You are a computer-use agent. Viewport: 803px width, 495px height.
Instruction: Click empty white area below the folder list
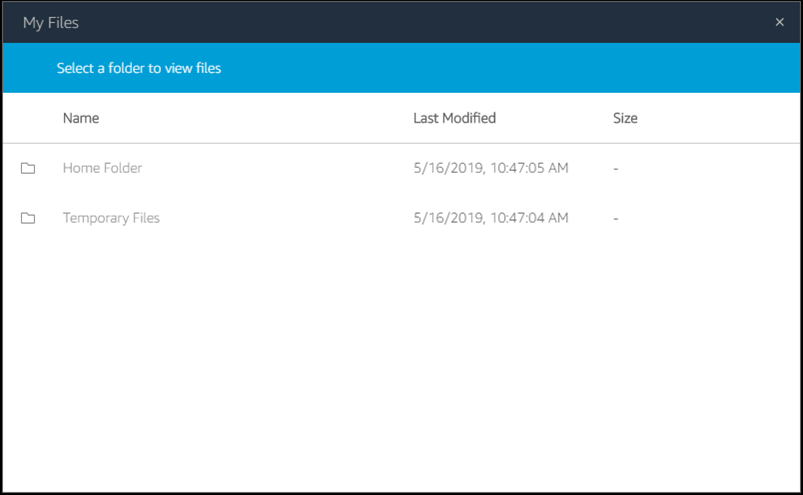coord(400,370)
